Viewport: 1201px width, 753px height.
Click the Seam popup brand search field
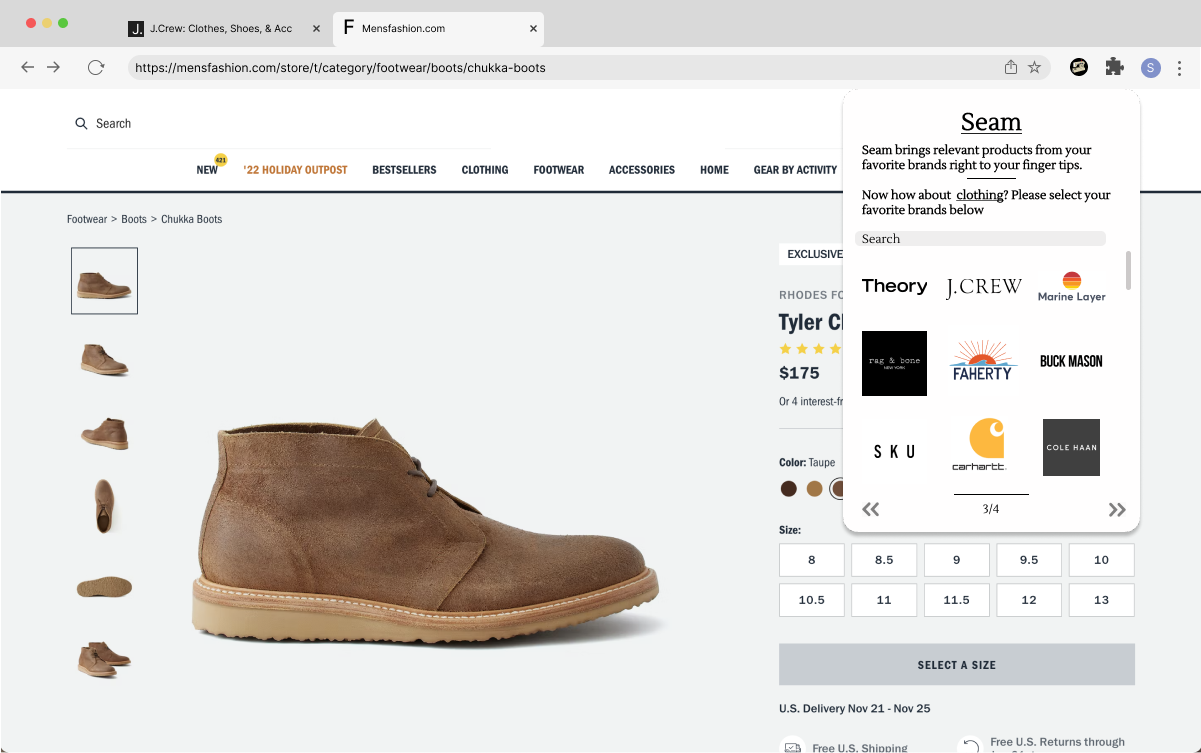tap(980, 239)
